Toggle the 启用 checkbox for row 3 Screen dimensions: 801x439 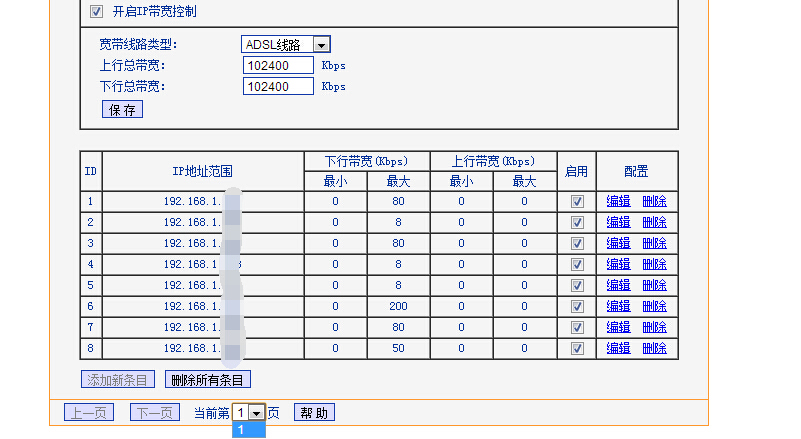[577, 243]
